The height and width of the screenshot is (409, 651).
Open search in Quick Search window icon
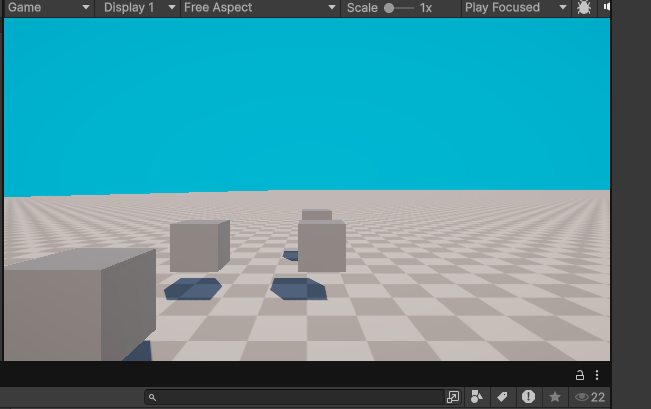pos(453,397)
